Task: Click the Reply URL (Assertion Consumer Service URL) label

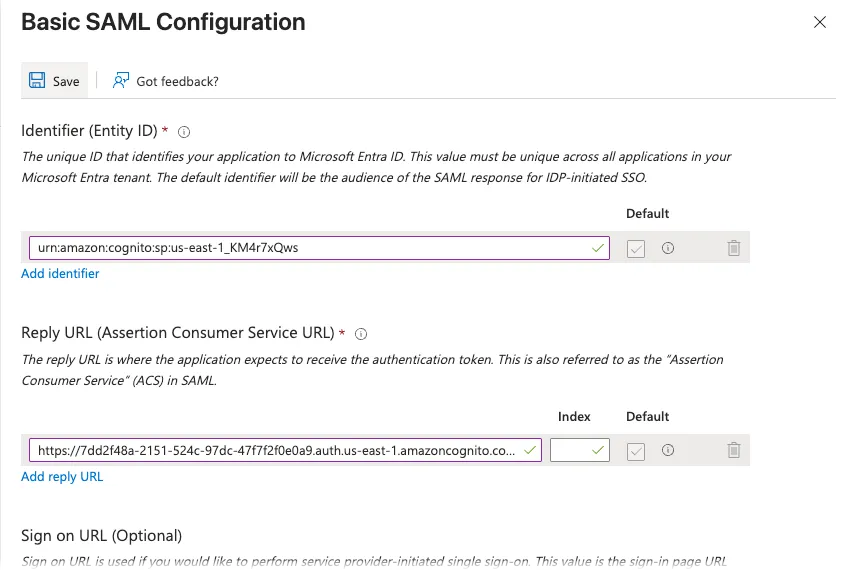Action: (178, 333)
